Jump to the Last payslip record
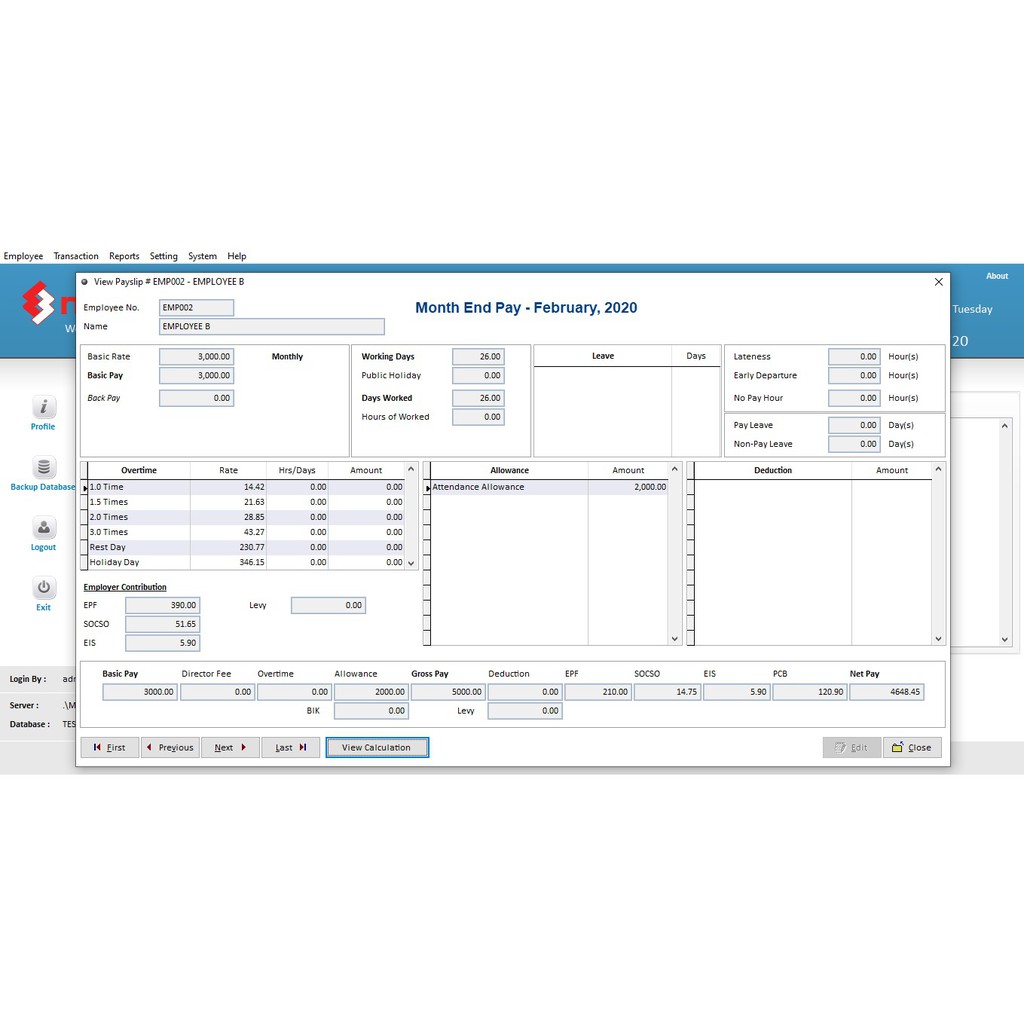This screenshot has height=1024, width=1024. [x=290, y=747]
